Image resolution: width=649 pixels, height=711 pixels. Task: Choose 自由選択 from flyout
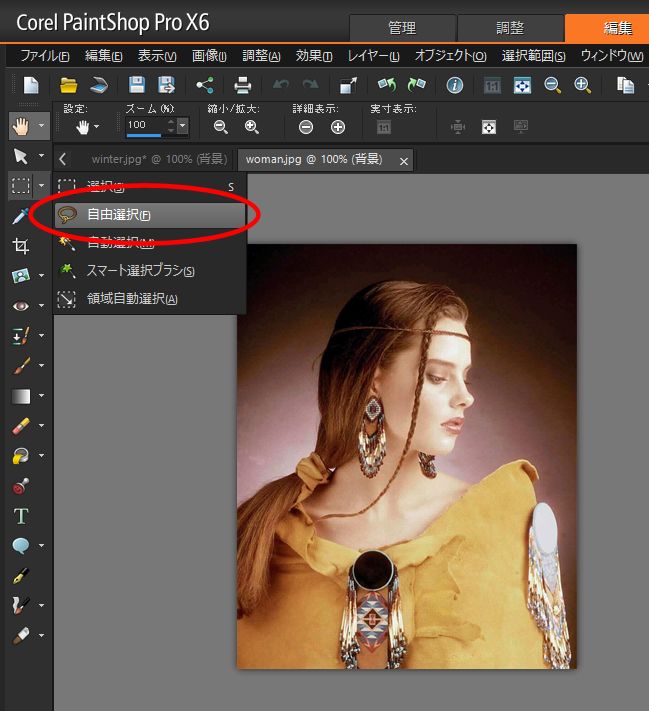click(x=151, y=214)
